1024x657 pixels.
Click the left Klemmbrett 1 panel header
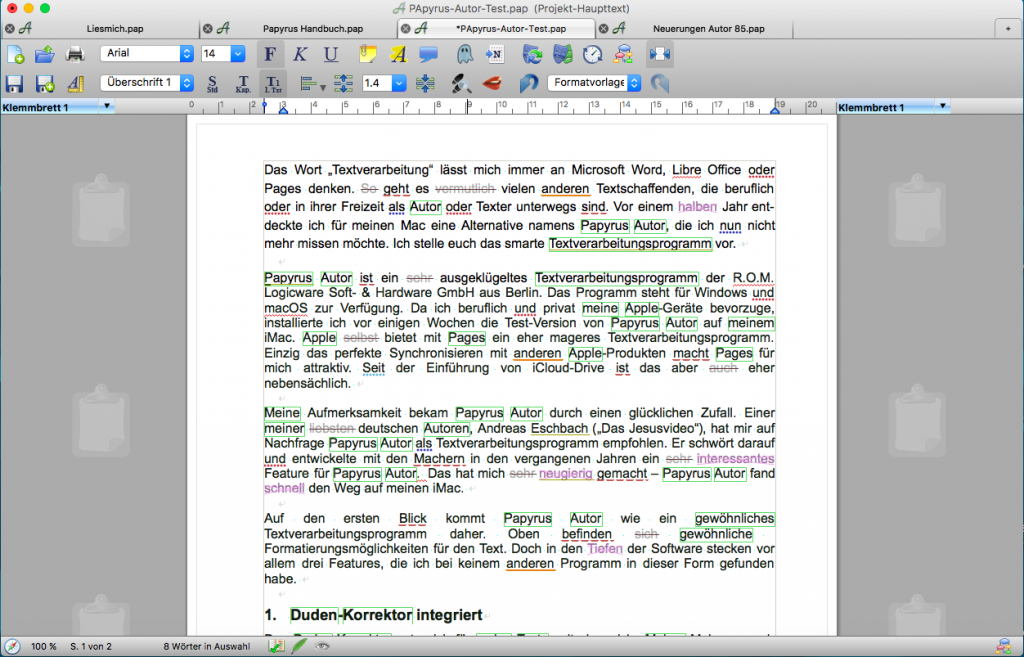click(x=90, y=107)
